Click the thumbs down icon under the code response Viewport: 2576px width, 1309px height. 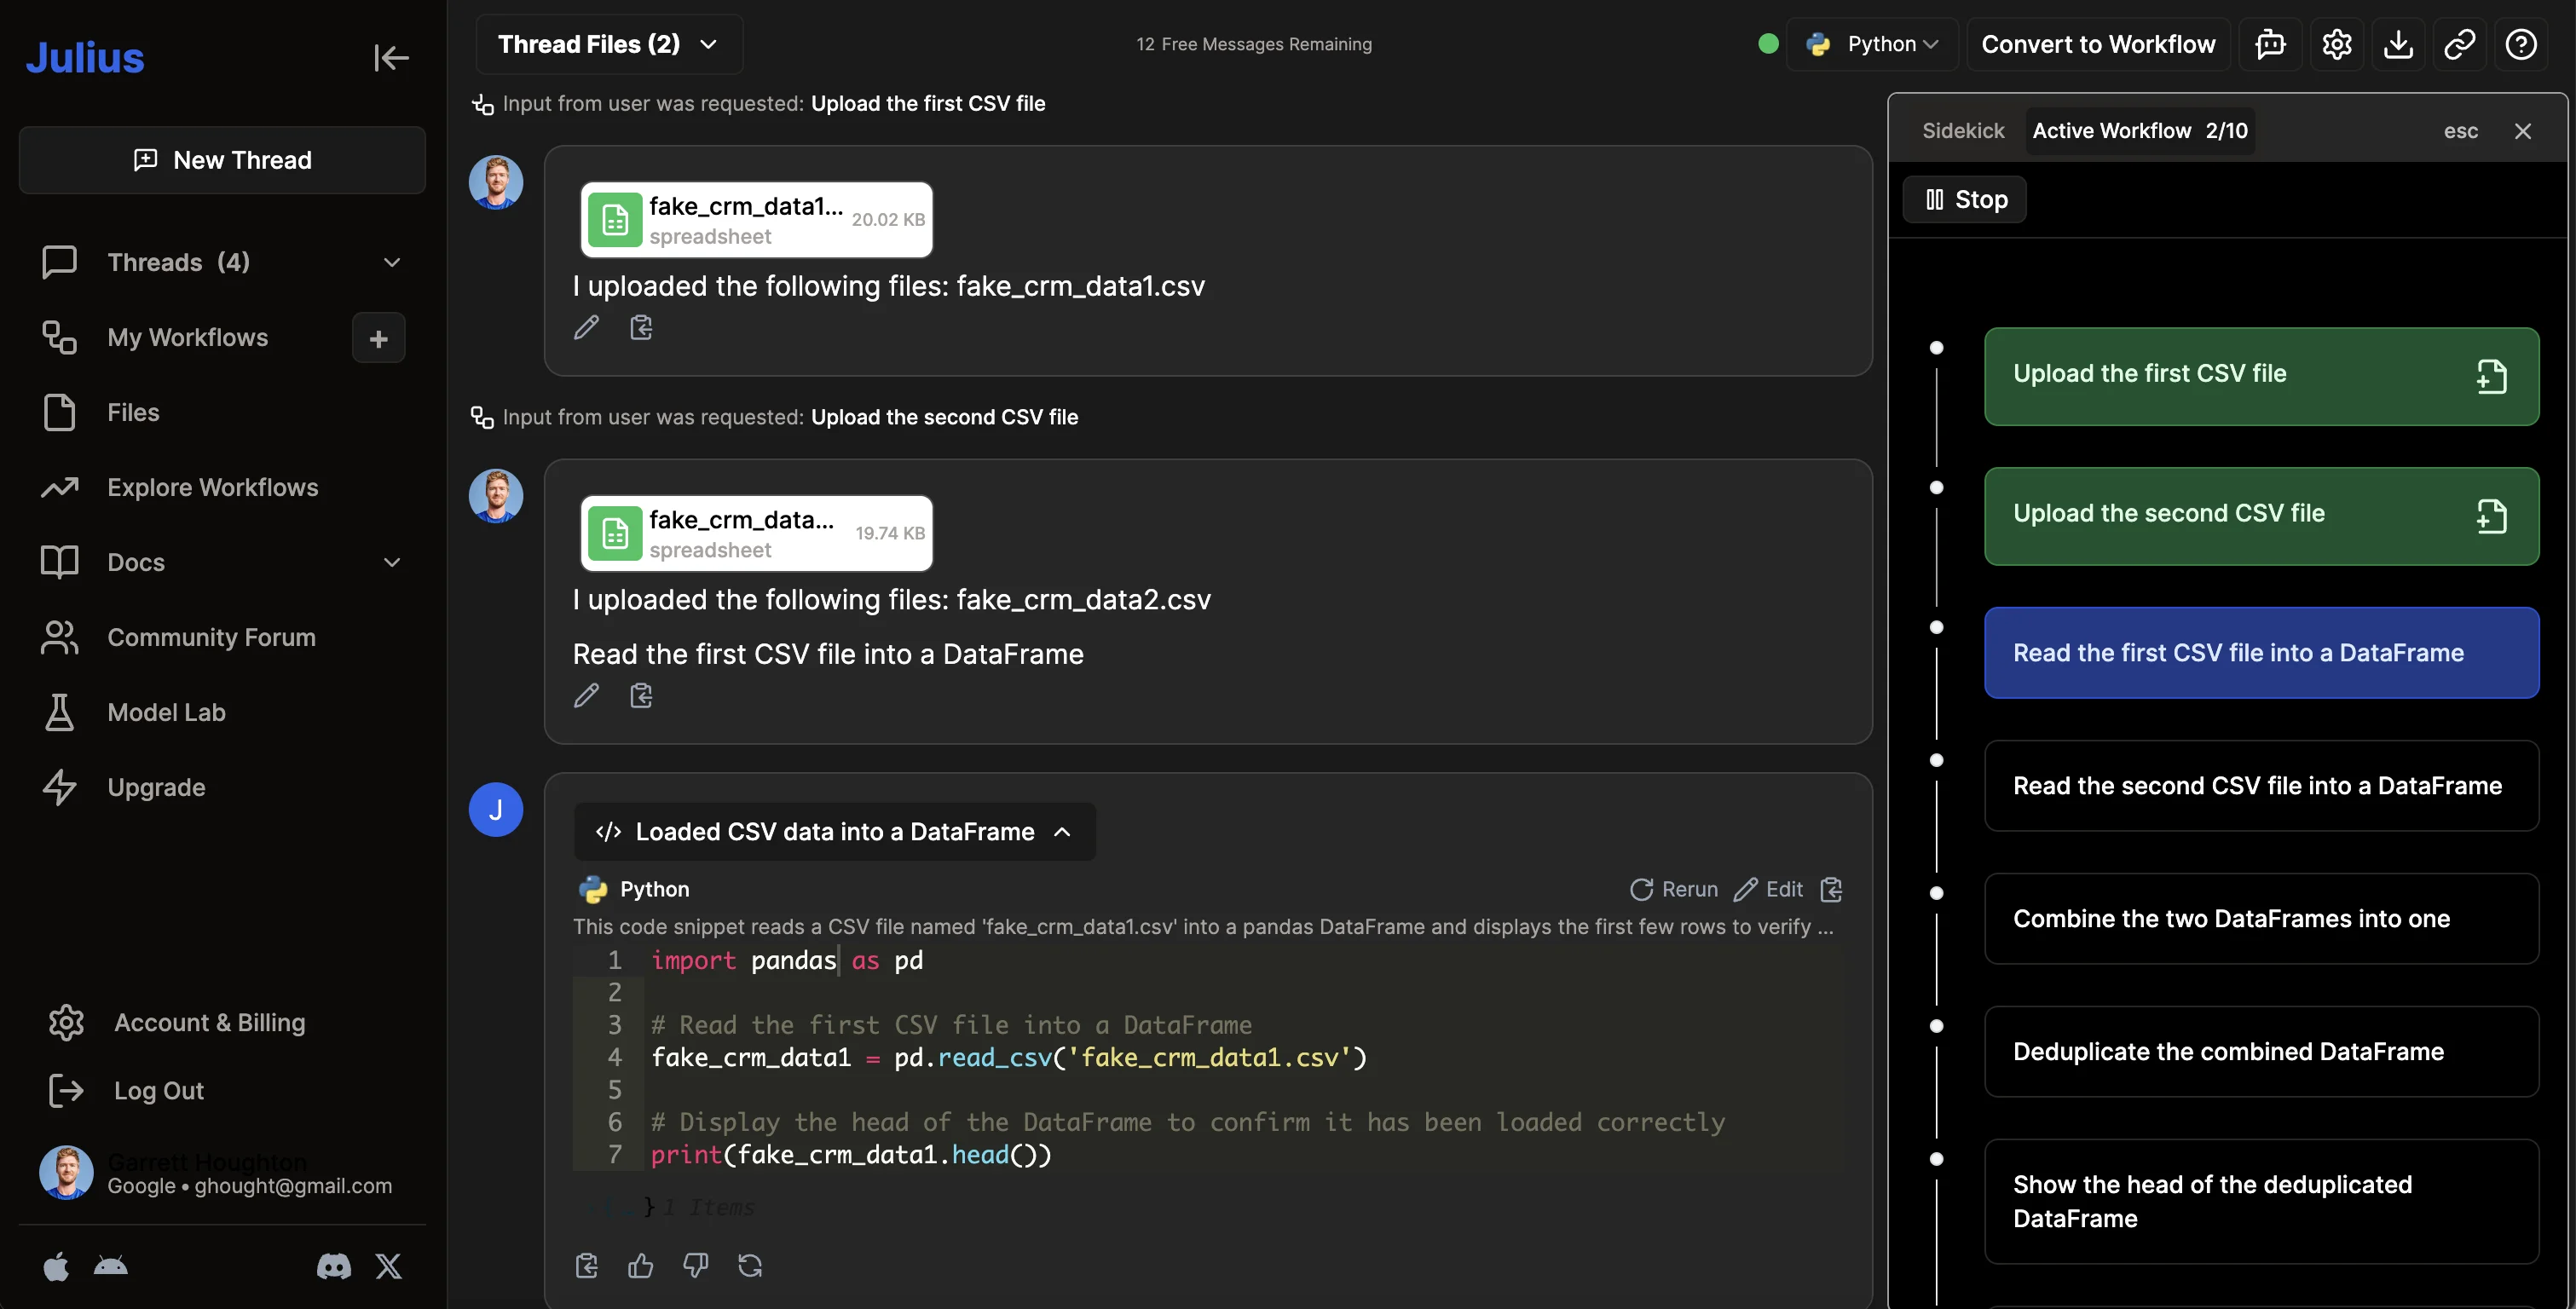coord(695,1266)
